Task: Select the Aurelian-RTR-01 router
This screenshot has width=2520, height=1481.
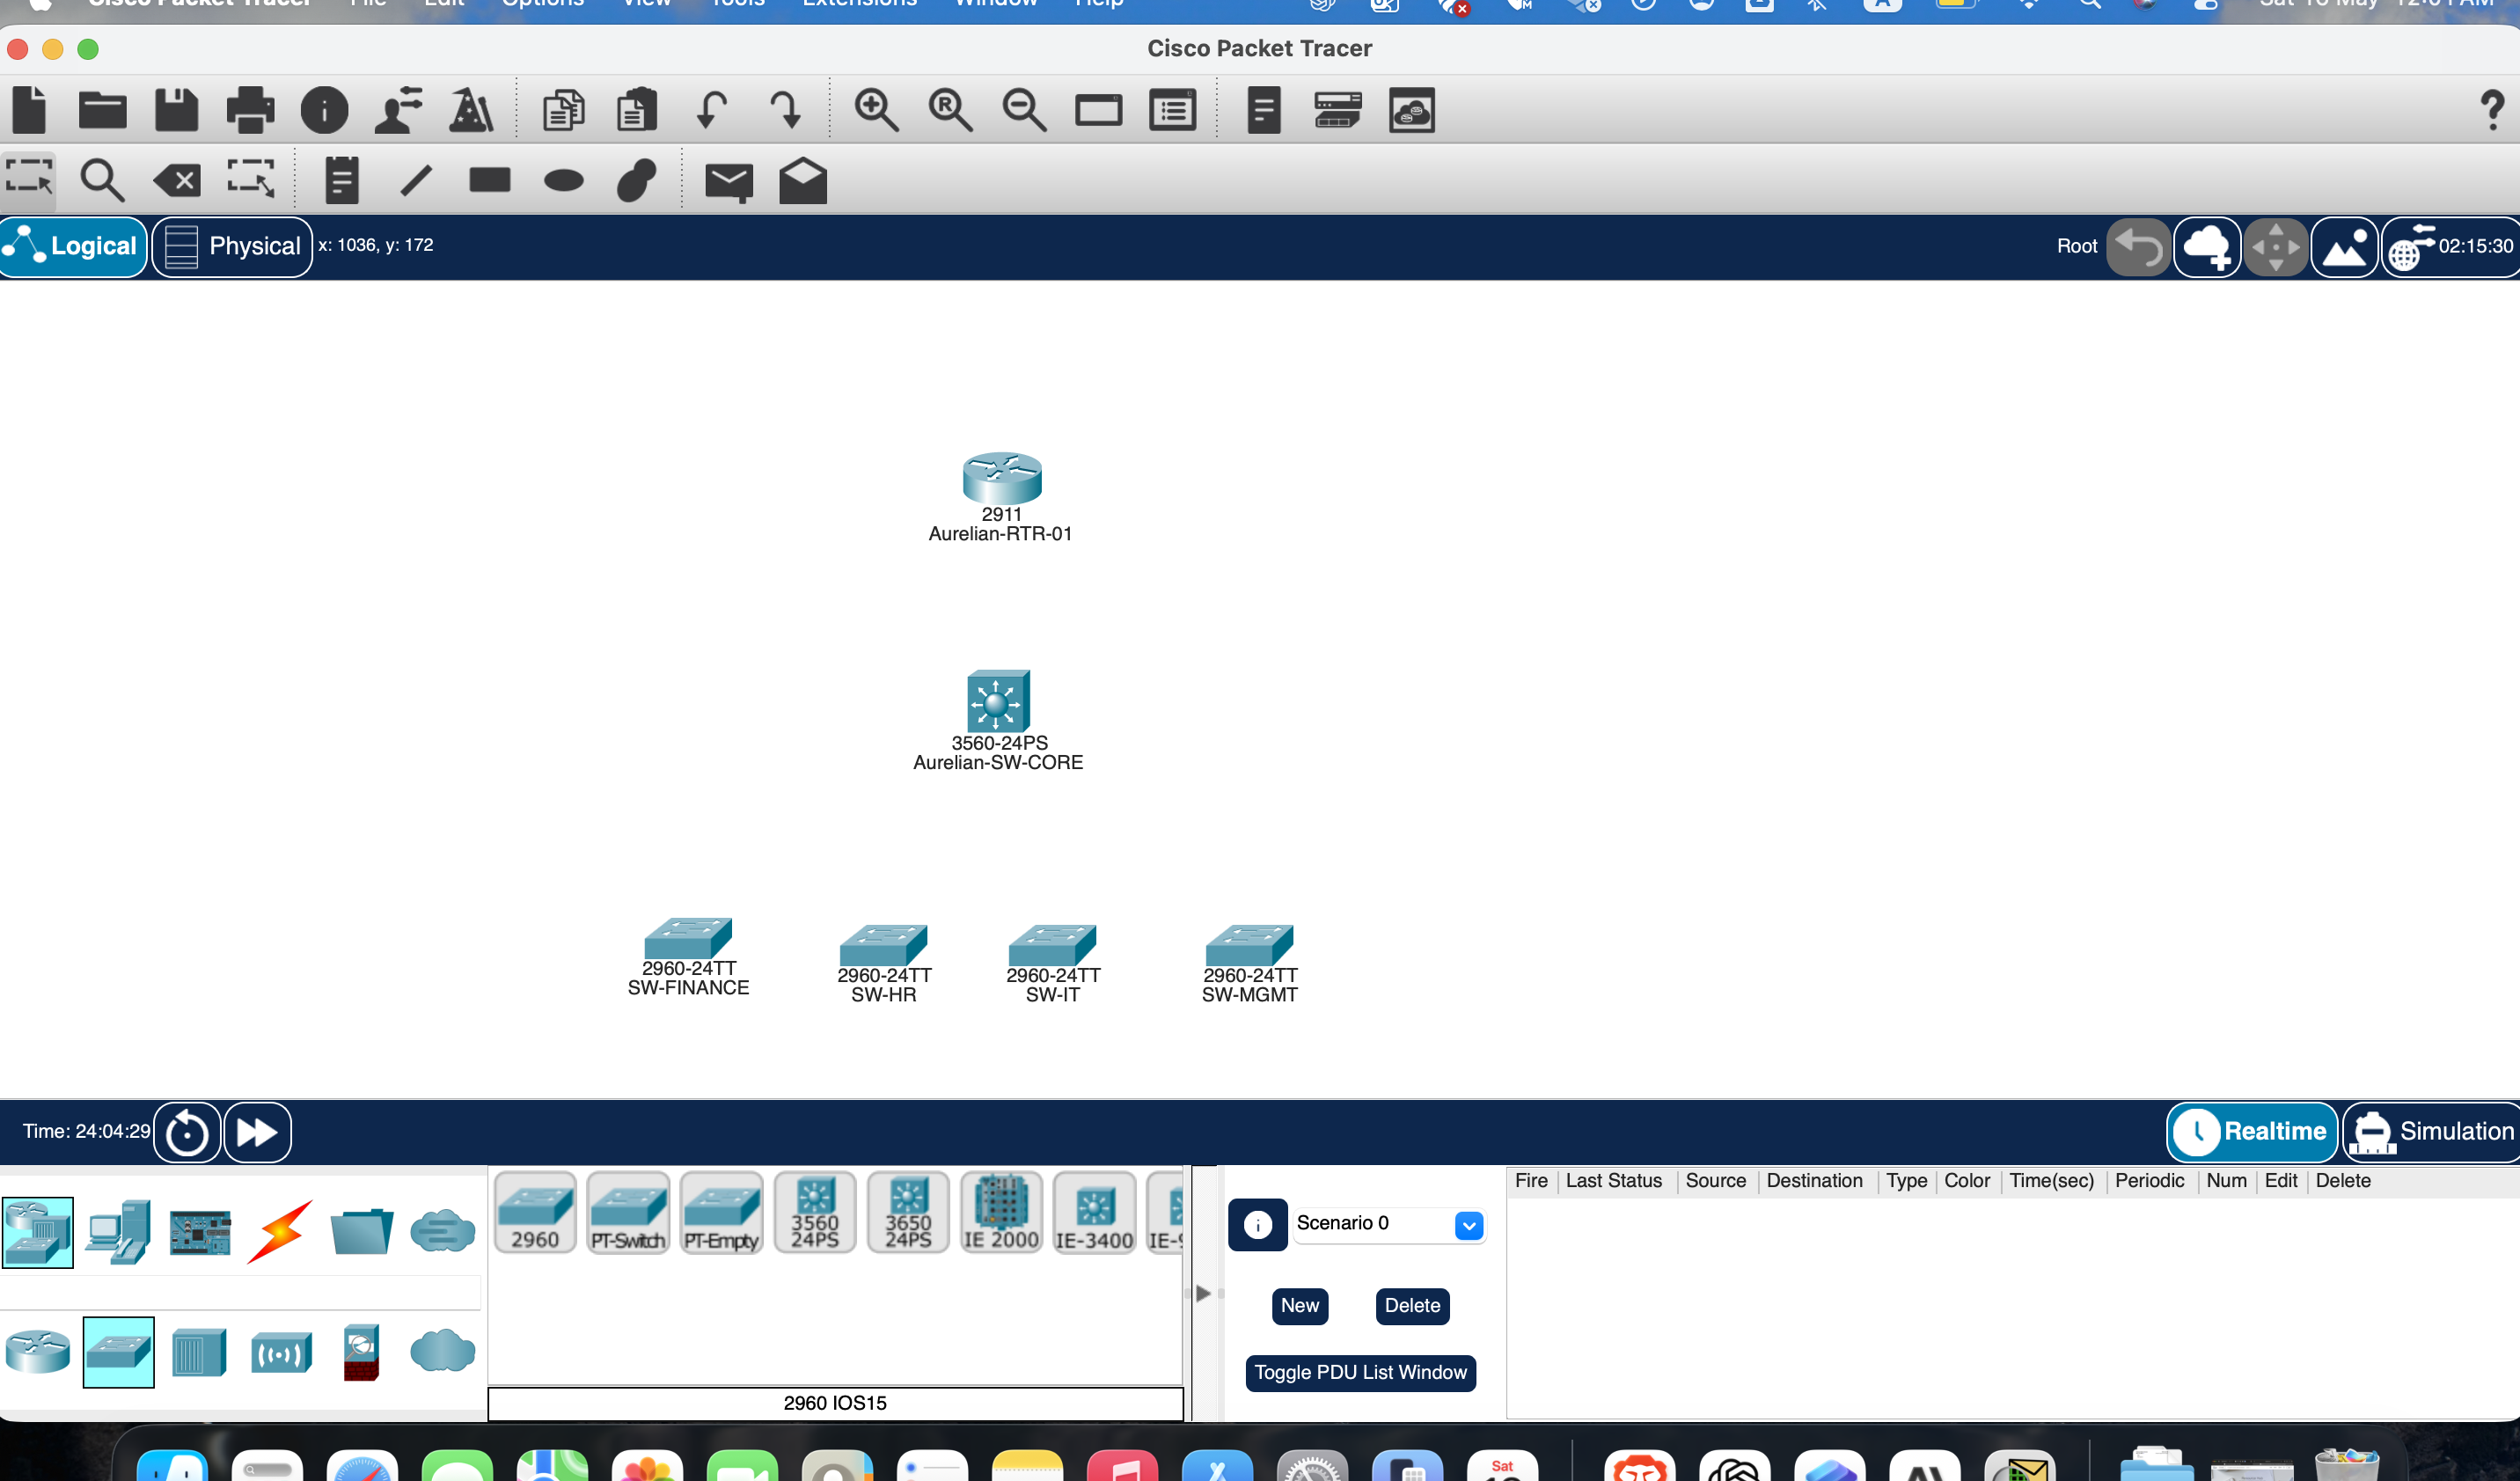Action: click(1001, 479)
